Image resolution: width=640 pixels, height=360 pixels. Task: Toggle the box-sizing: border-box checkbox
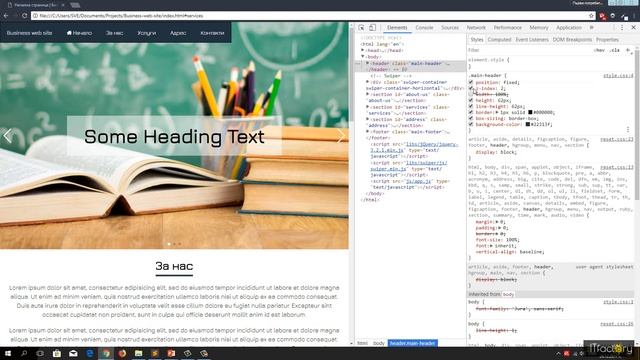[471, 118]
